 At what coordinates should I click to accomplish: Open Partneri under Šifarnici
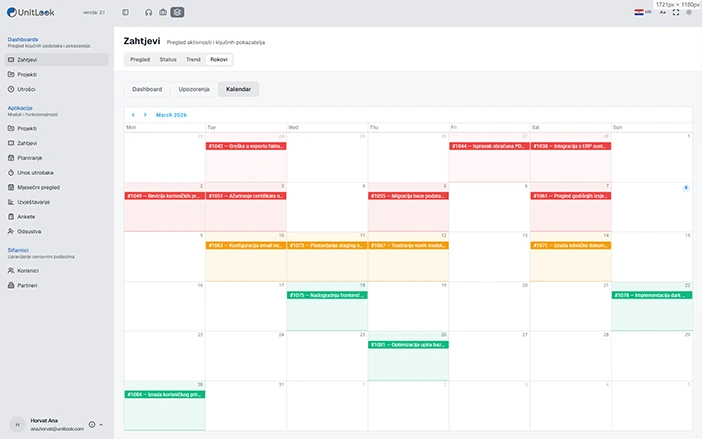(x=57, y=286)
